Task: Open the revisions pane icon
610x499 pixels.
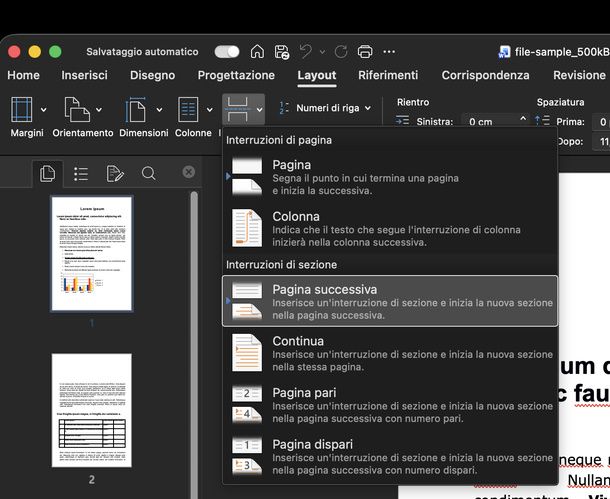Action: (x=115, y=173)
